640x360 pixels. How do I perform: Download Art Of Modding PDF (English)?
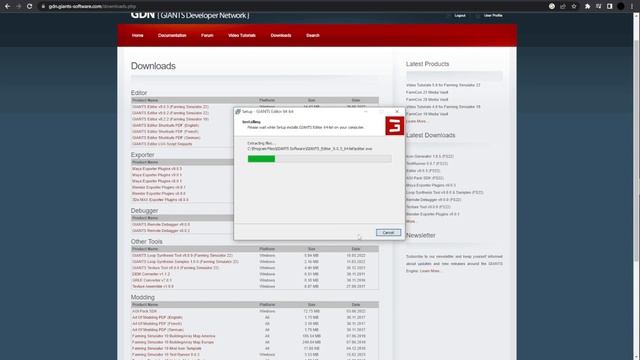click(157, 317)
